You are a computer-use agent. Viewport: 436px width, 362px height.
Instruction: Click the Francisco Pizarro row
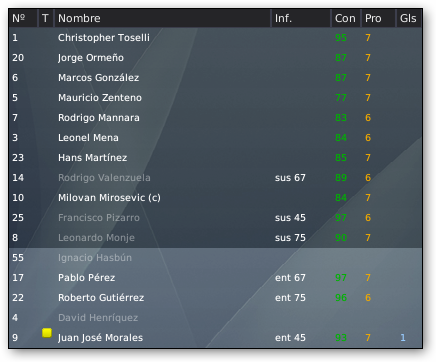click(215, 218)
